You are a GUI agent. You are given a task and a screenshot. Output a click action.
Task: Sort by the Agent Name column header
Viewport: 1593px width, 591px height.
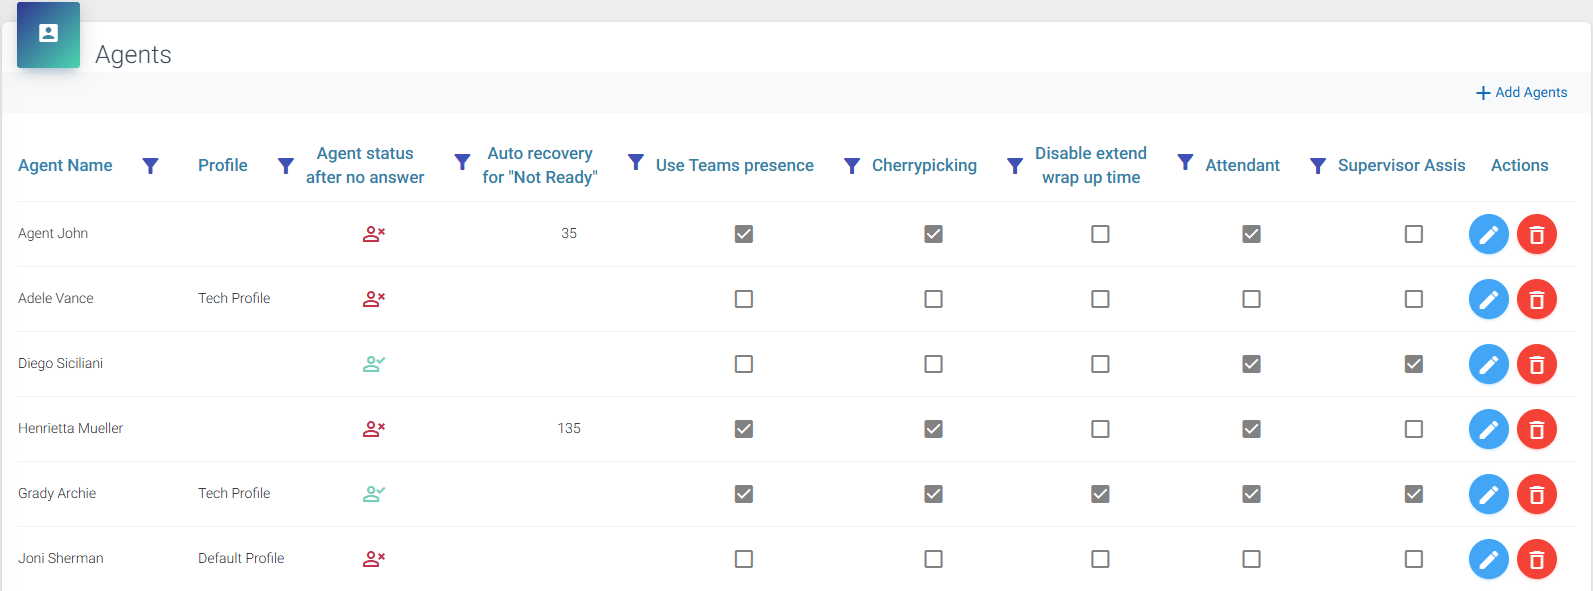(65, 166)
